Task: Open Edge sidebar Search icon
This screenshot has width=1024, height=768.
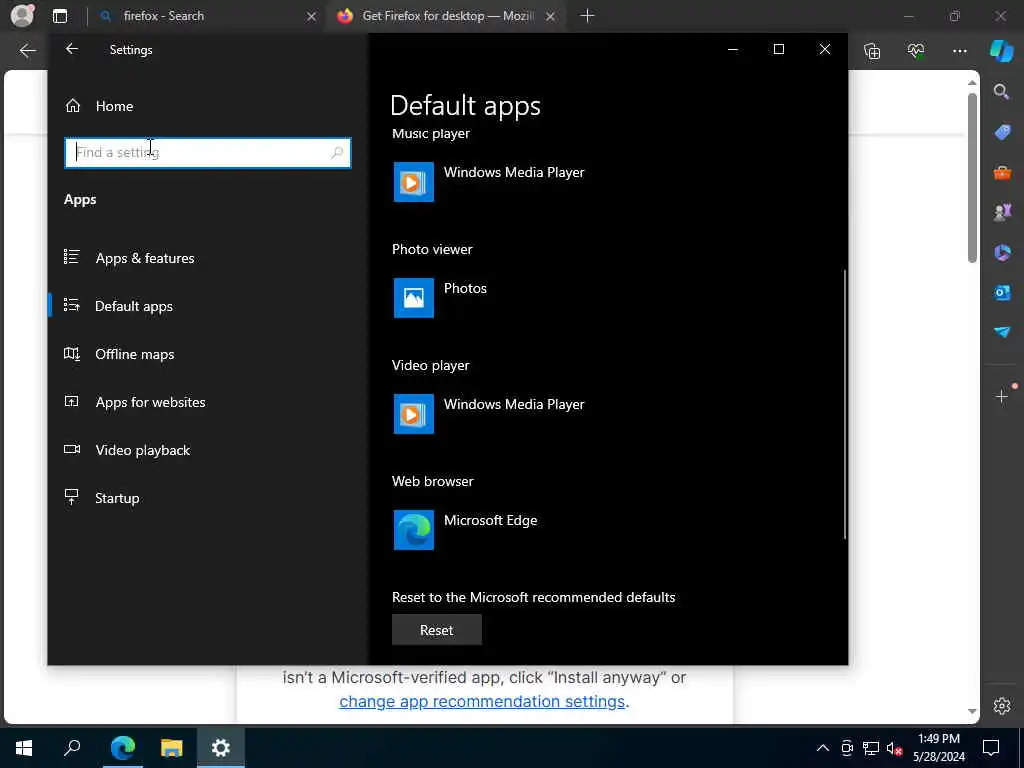Action: [x=1002, y=92]
